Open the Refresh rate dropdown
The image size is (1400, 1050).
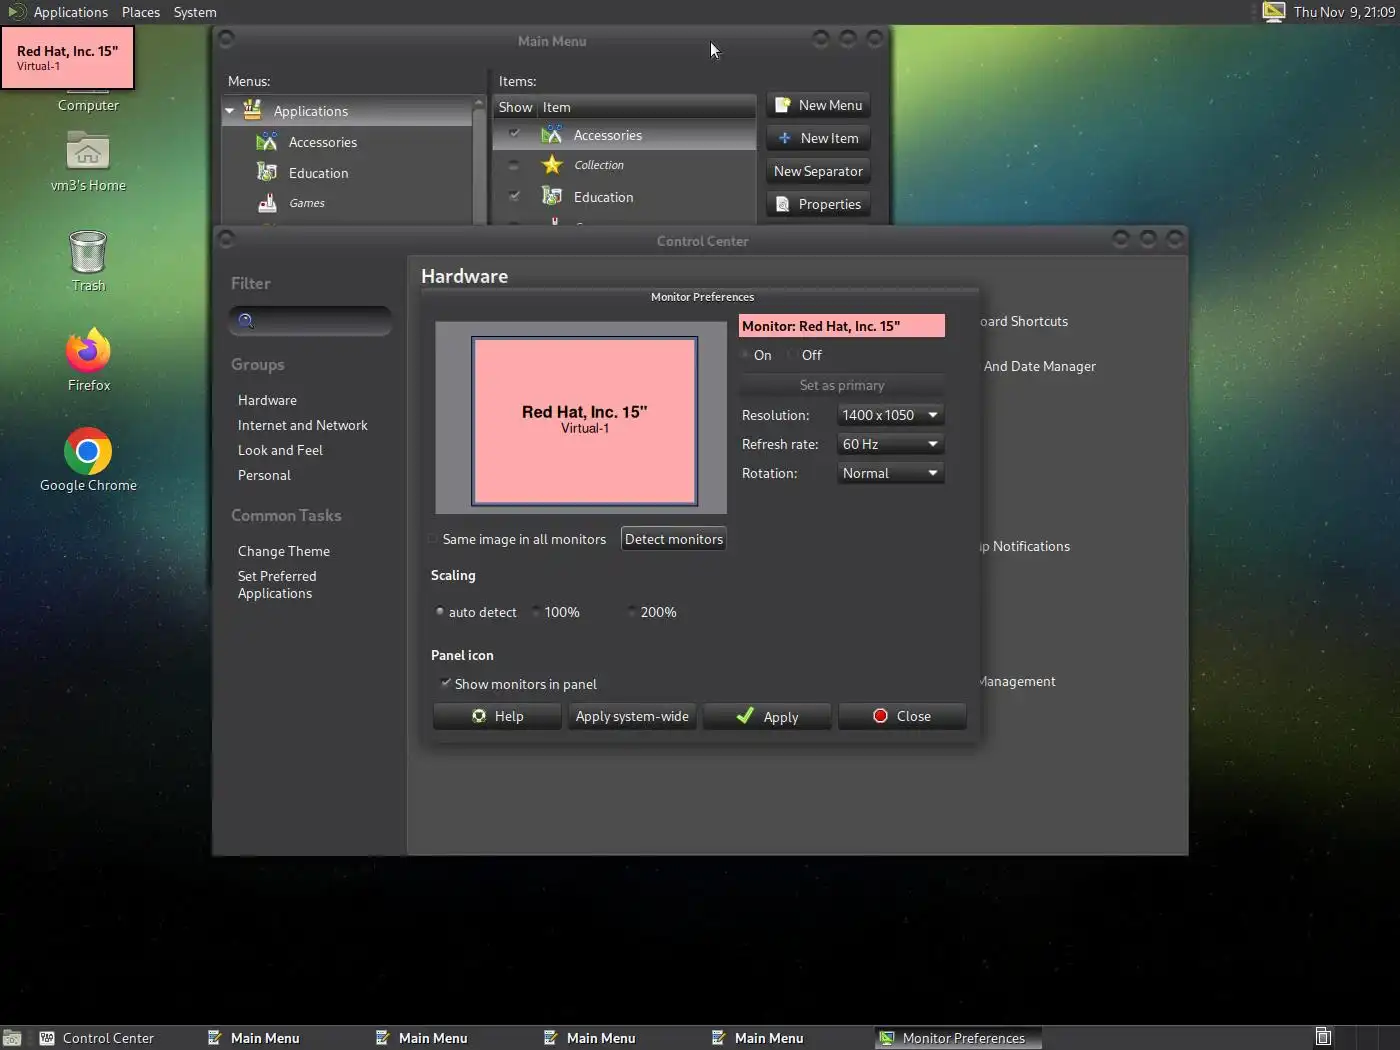pyautogui.click(x=890, y=444)
